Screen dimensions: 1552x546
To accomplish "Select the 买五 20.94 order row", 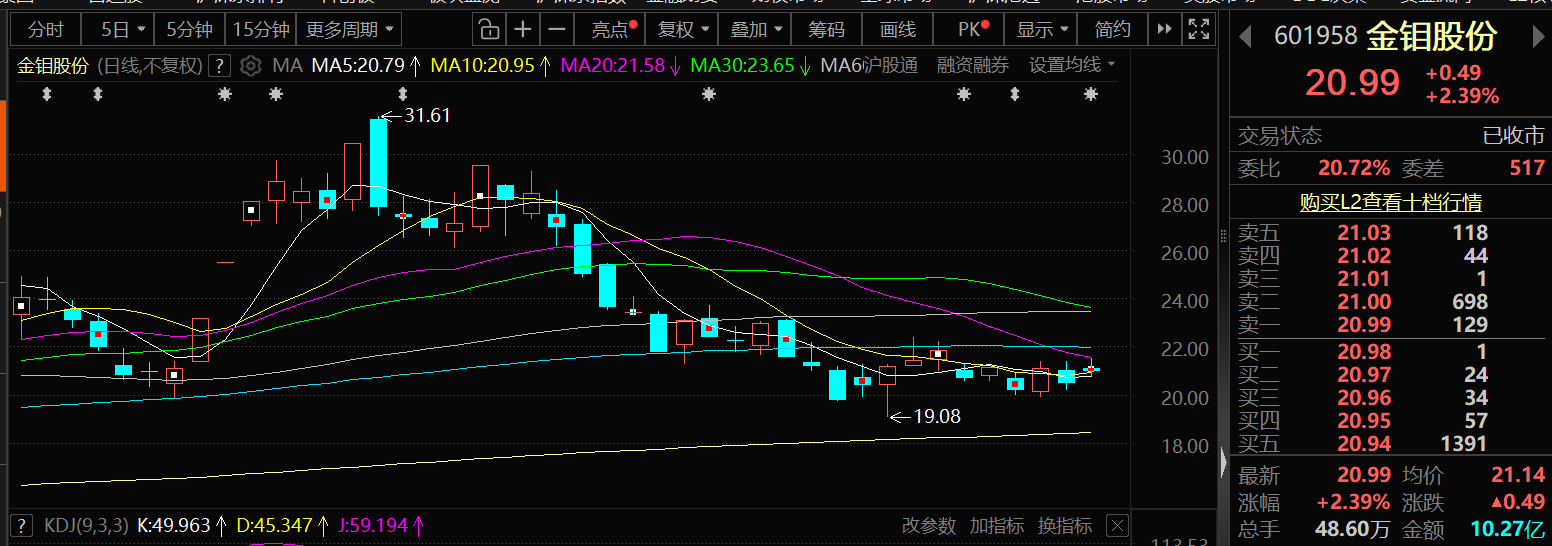I will (x=1391, y=444).
